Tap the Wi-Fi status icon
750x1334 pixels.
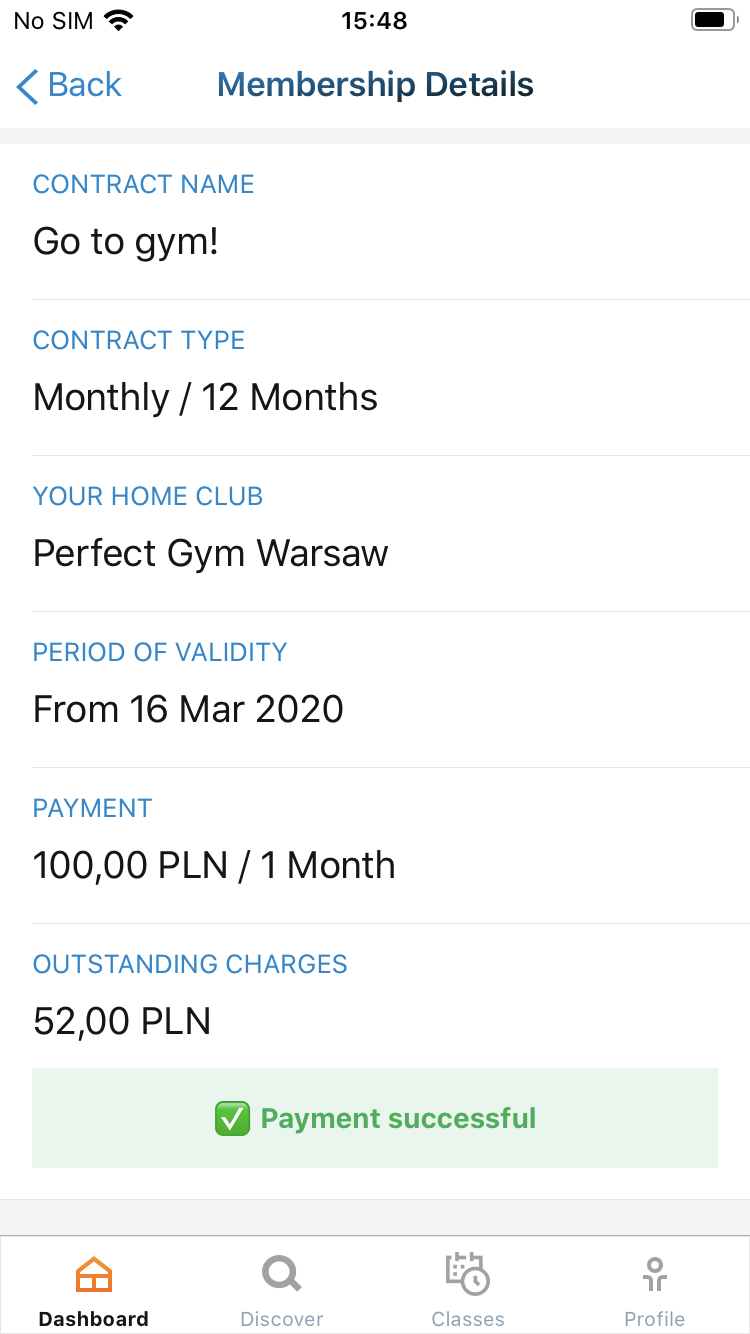119,20
